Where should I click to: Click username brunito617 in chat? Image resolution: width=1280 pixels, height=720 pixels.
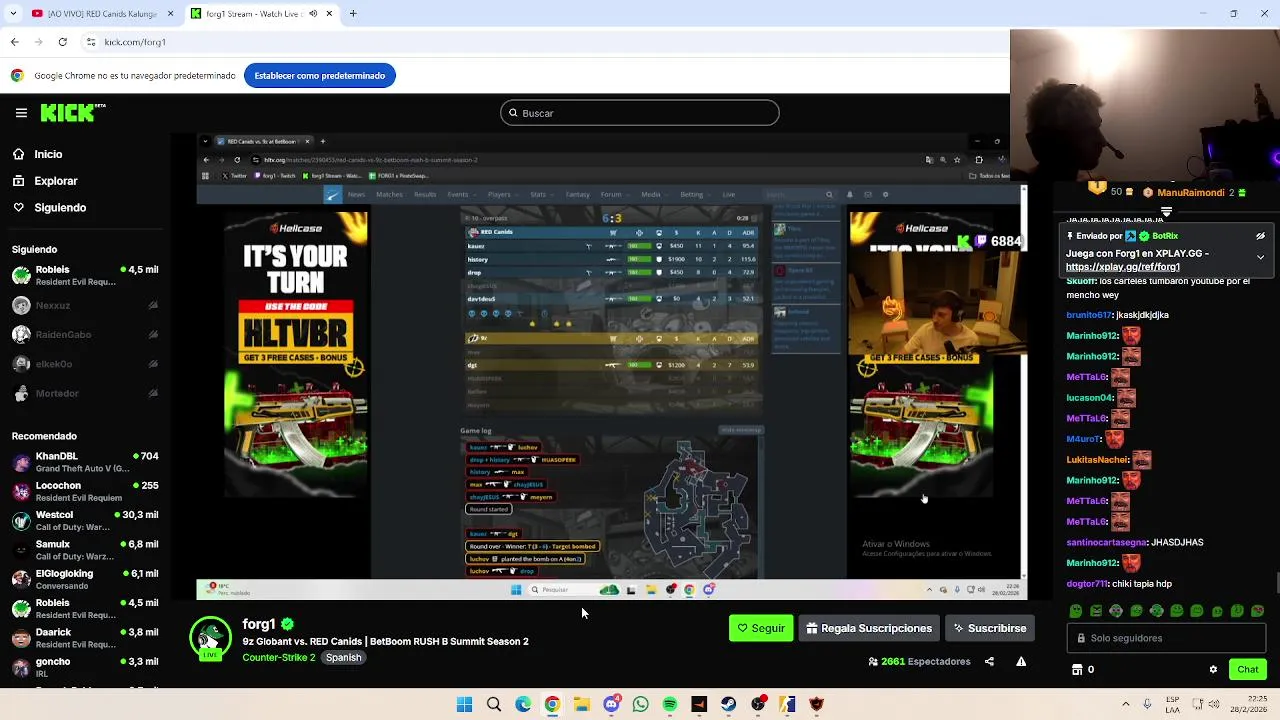(x=1089, y=315)
